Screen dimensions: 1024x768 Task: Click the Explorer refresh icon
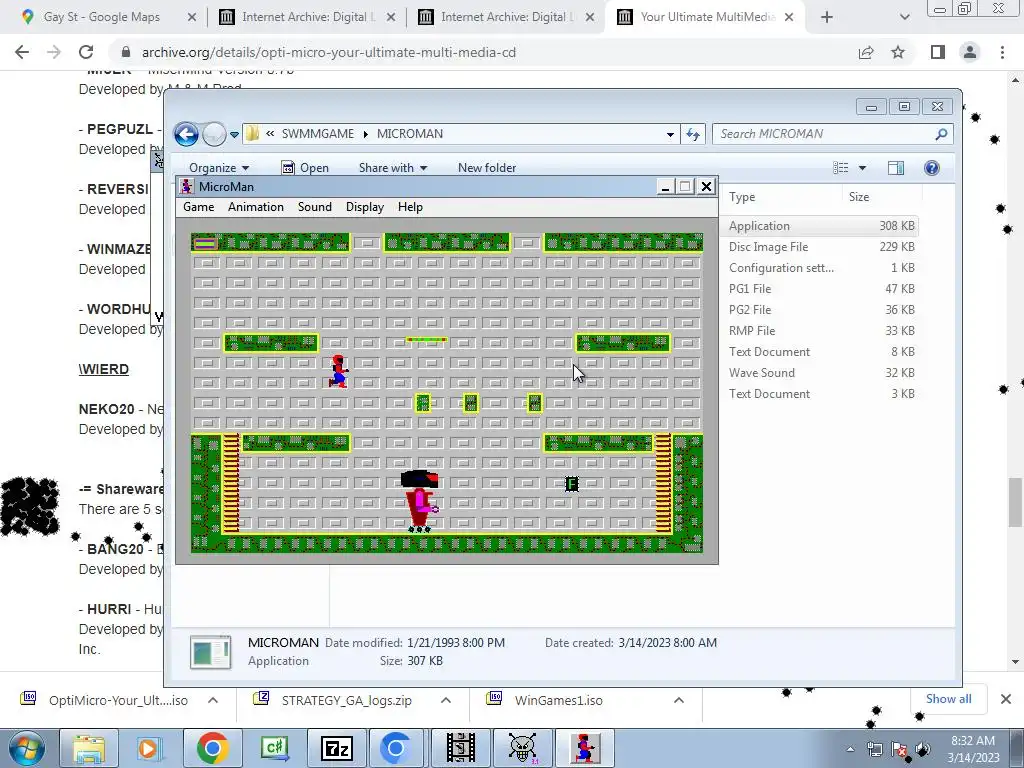pos(693,135)
